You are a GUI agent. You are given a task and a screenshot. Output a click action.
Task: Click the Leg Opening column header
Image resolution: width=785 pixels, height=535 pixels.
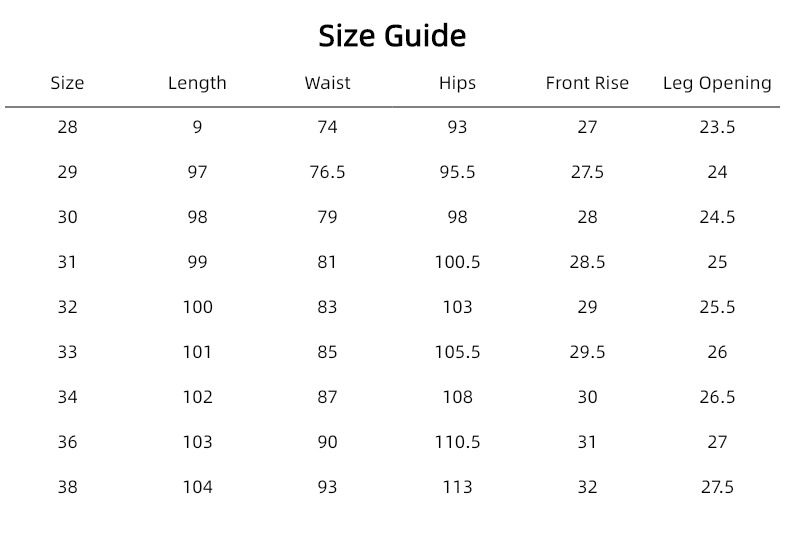click(717, 83)
